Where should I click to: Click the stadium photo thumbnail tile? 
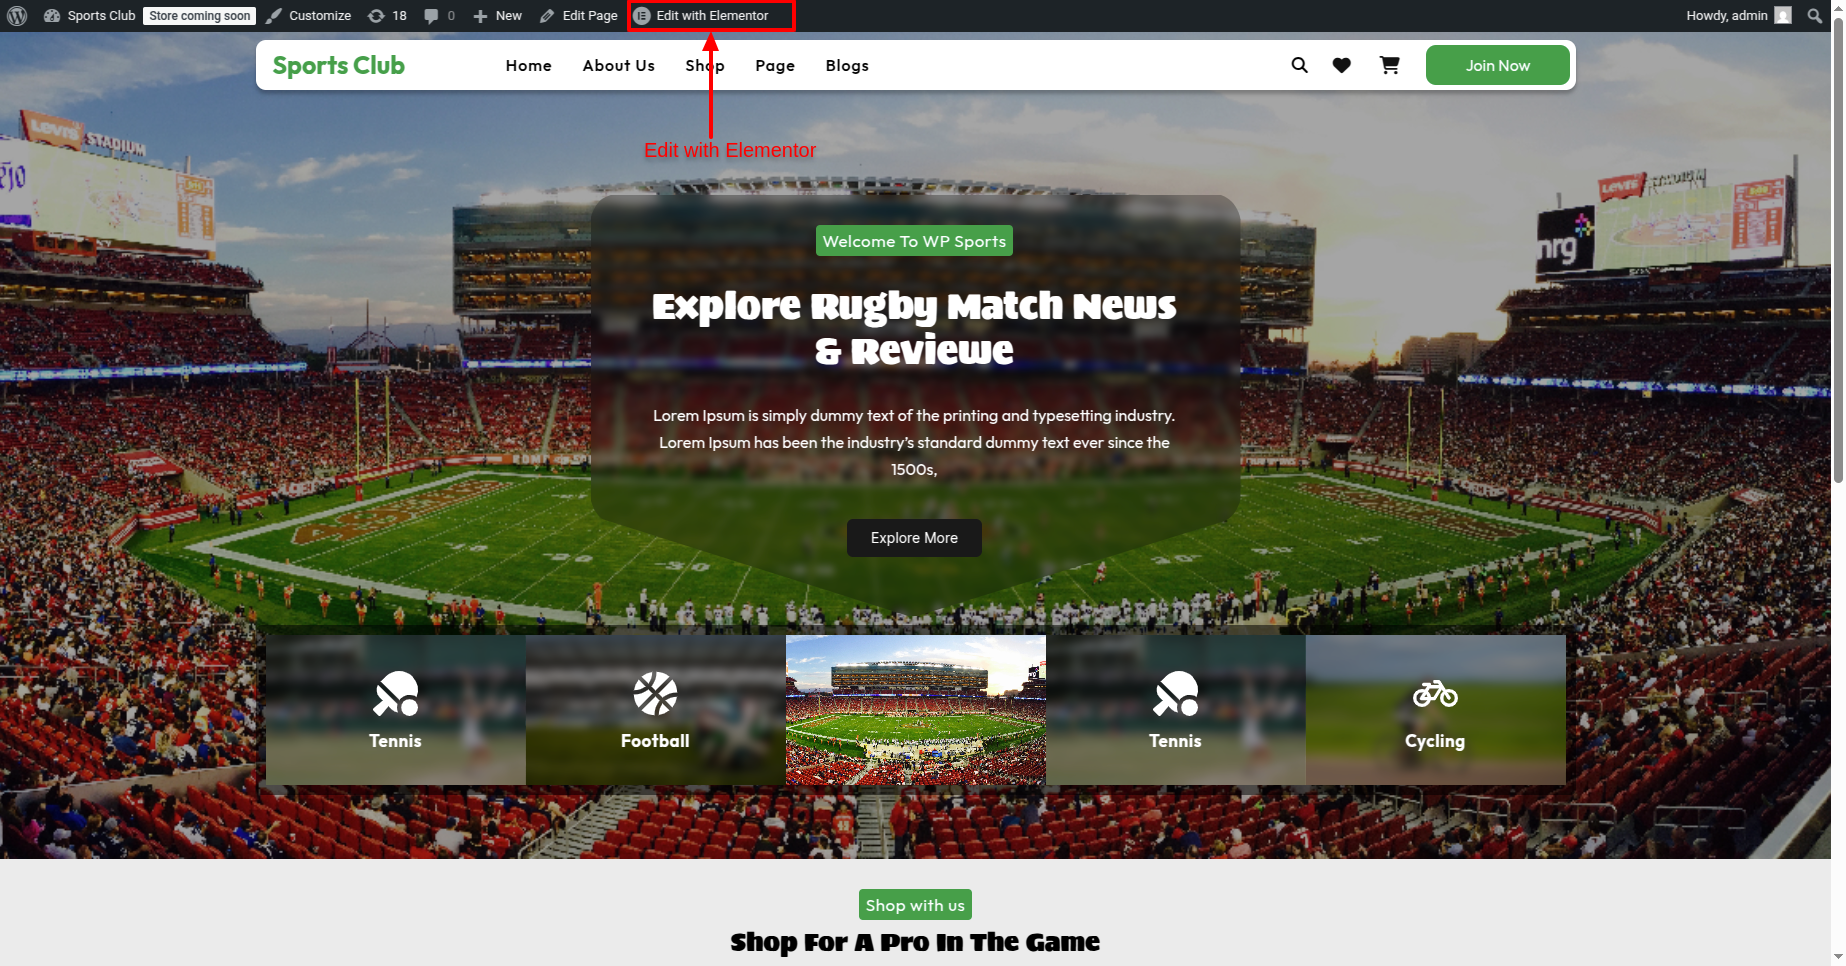(915, 710)
